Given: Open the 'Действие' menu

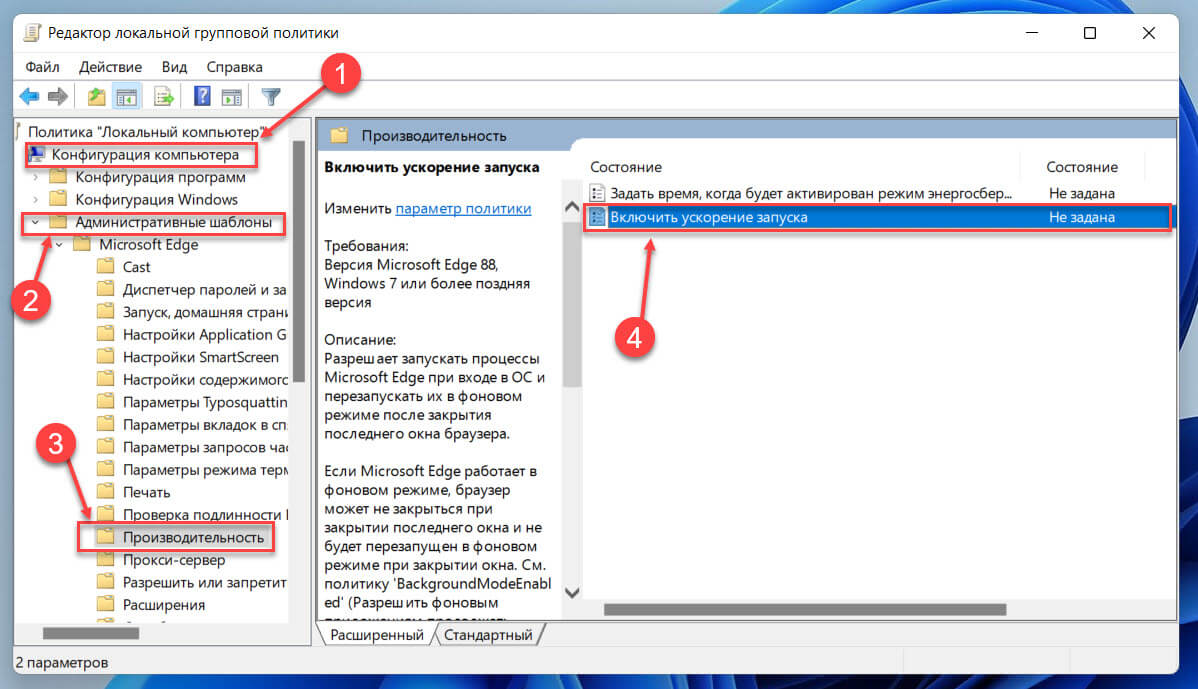Looking at the screenshot, I should pos(110,67).
